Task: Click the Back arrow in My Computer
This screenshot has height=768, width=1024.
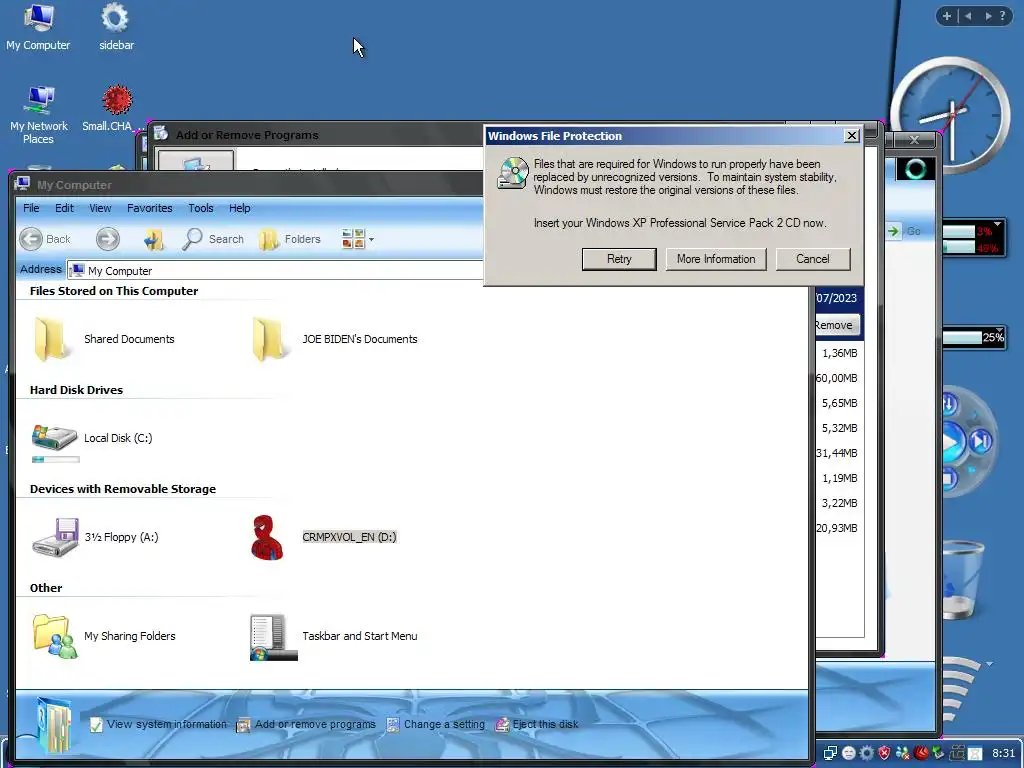Action: (44, 239)
